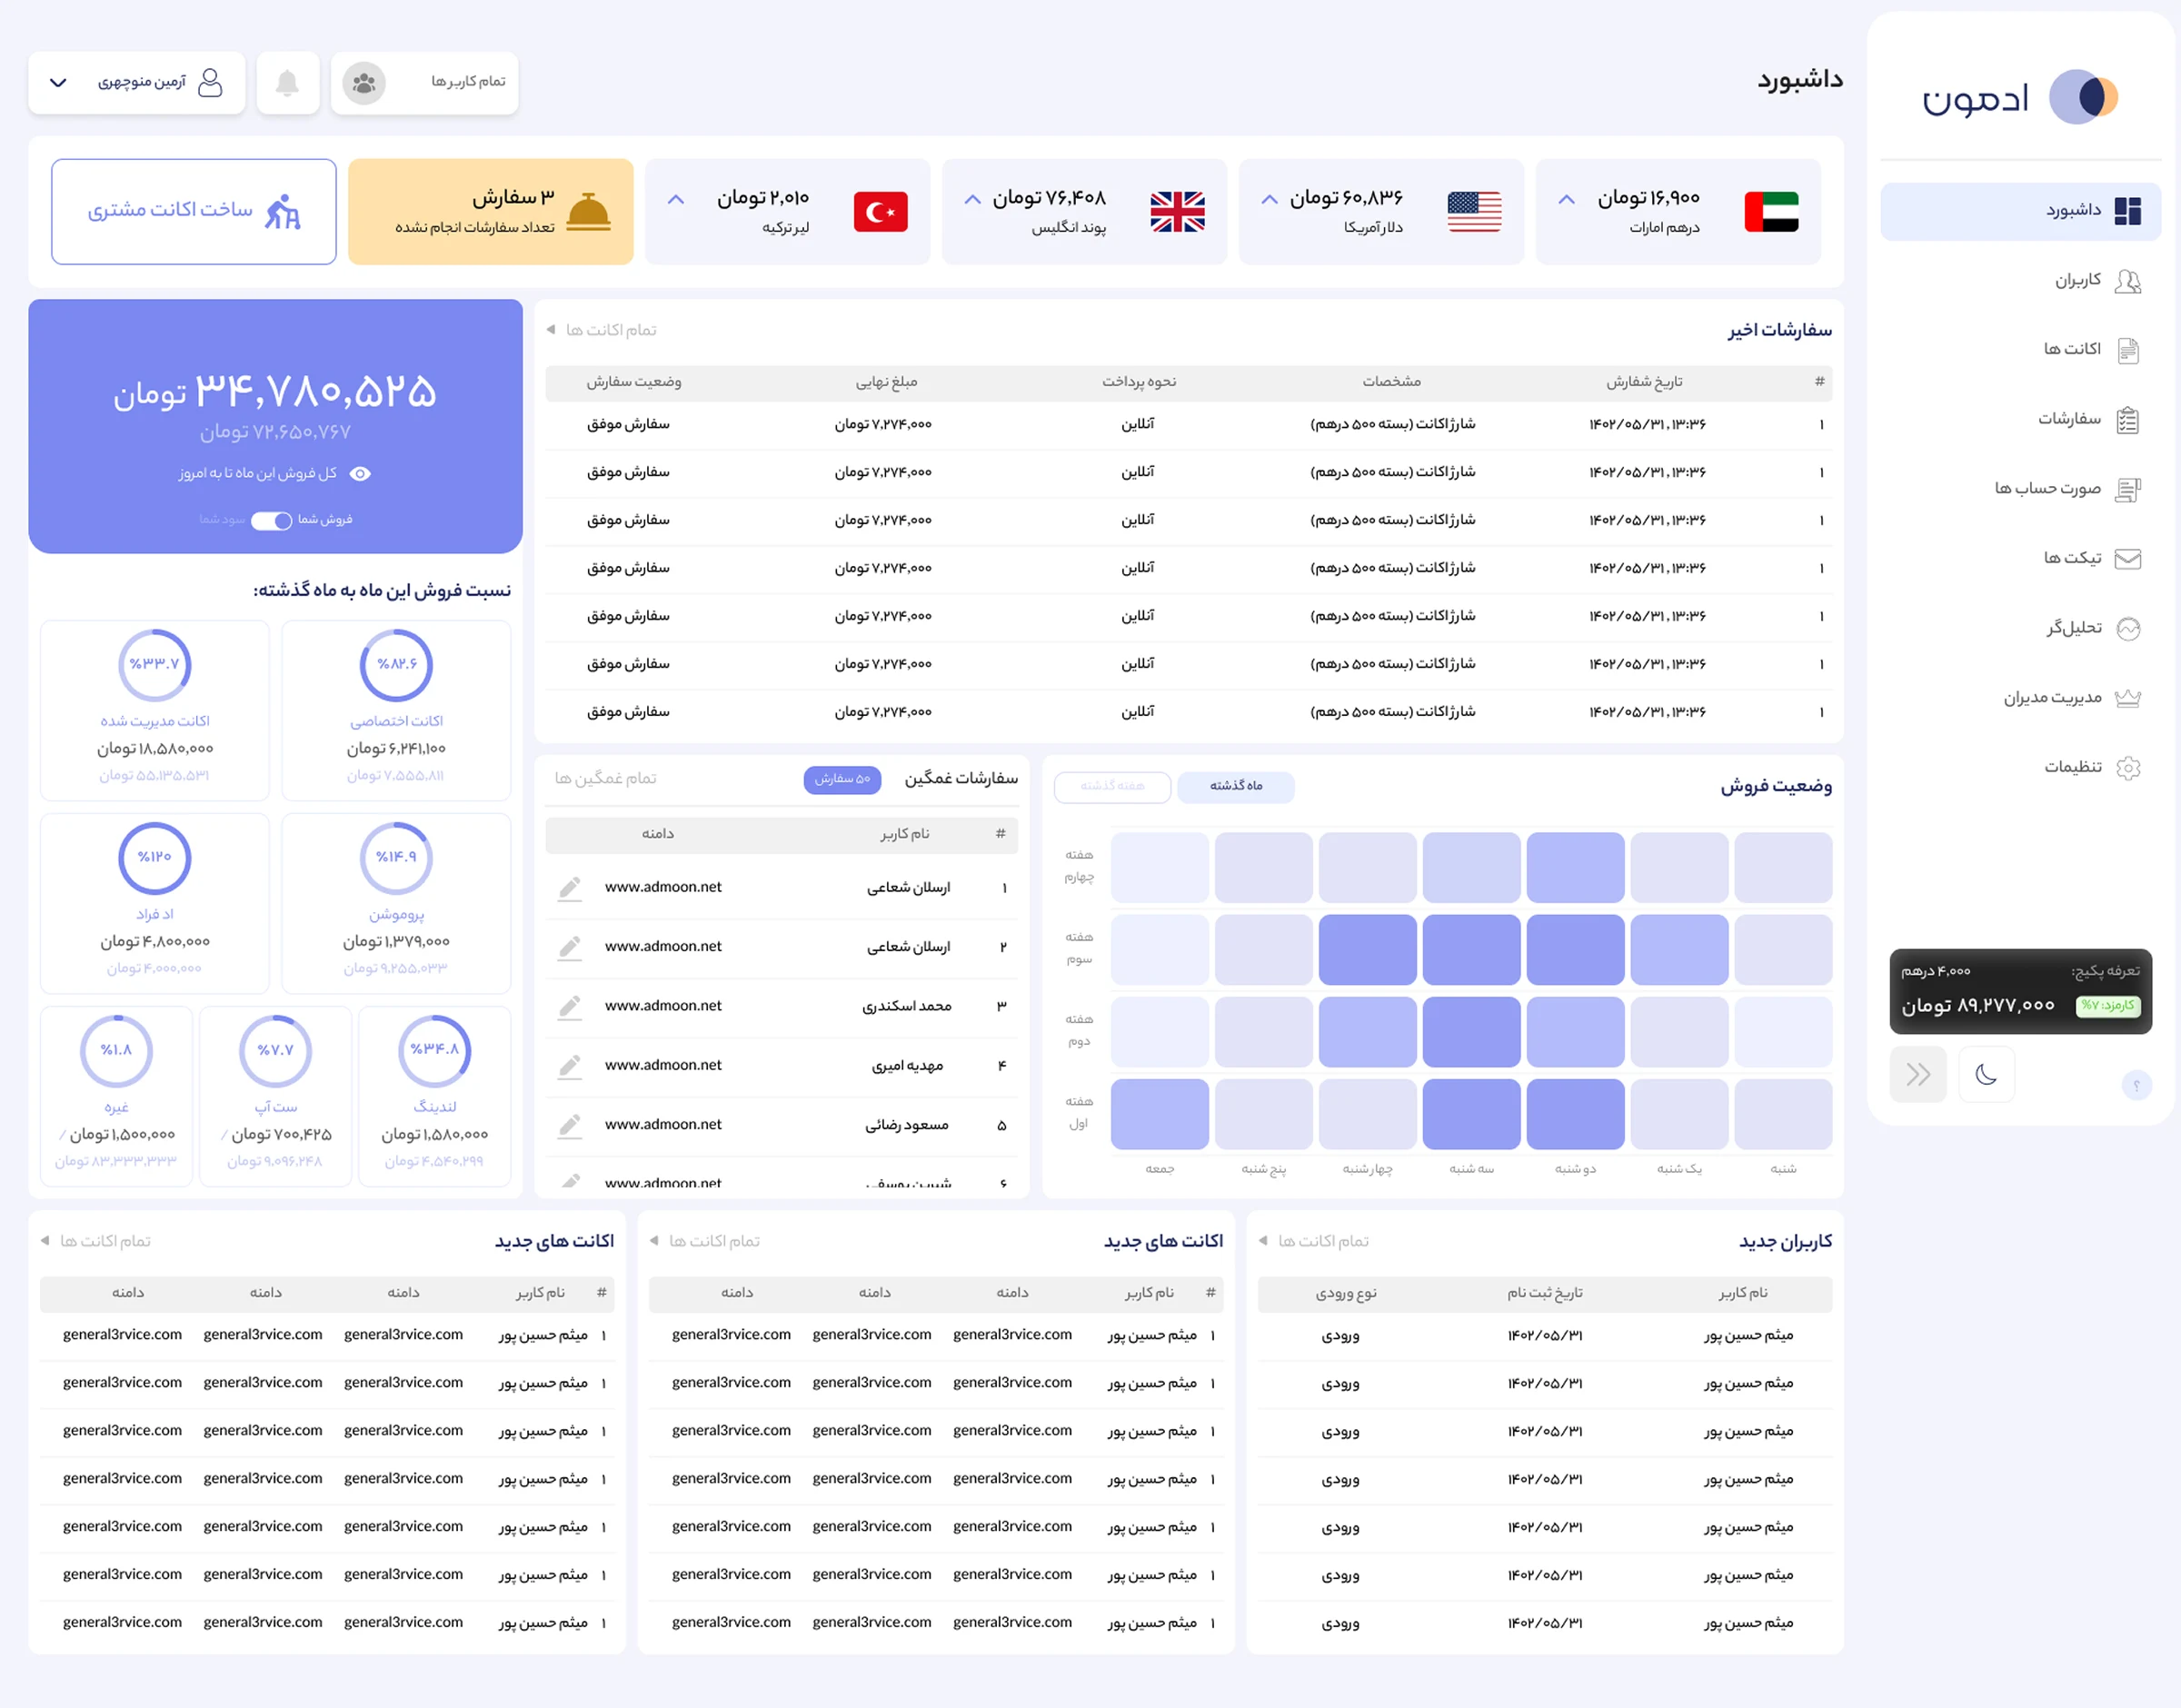This screenshot has height=1708, width=2181.
Task: Click the وضعیت سفارش column header
Action: tap(634, 382)
